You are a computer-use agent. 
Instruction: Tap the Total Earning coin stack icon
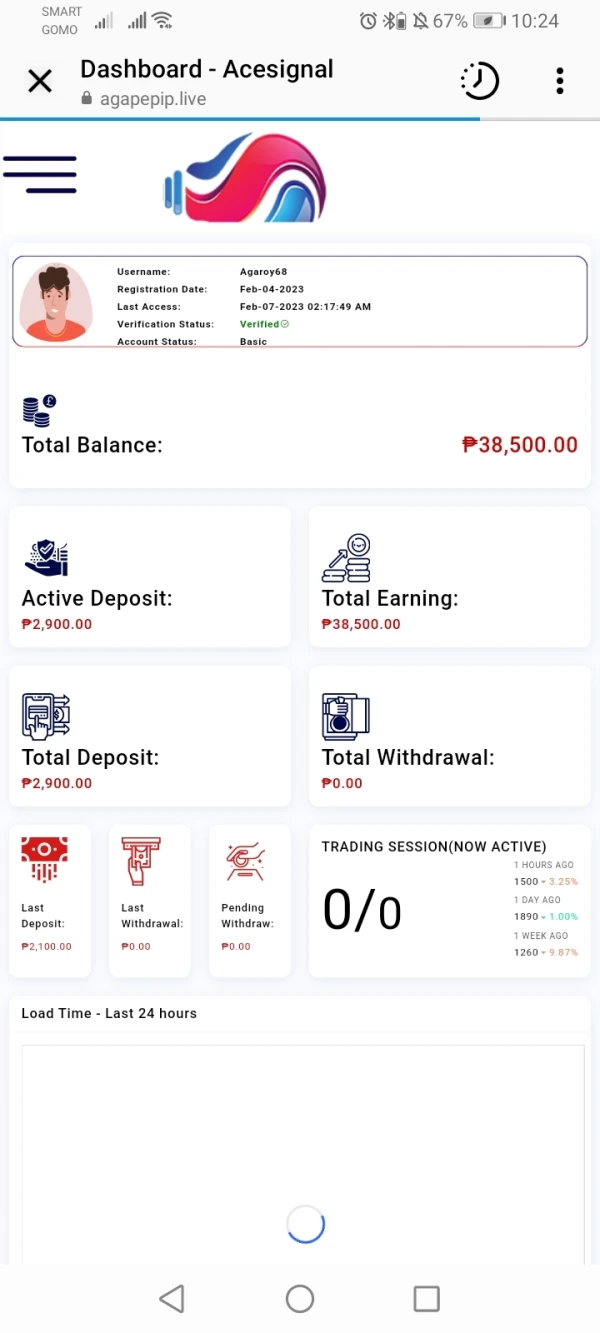point(346,558)
